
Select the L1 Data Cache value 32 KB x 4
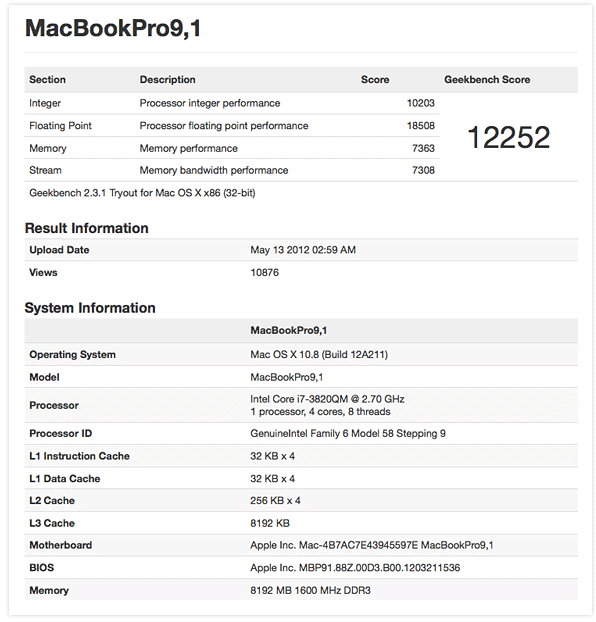[272, 479]
